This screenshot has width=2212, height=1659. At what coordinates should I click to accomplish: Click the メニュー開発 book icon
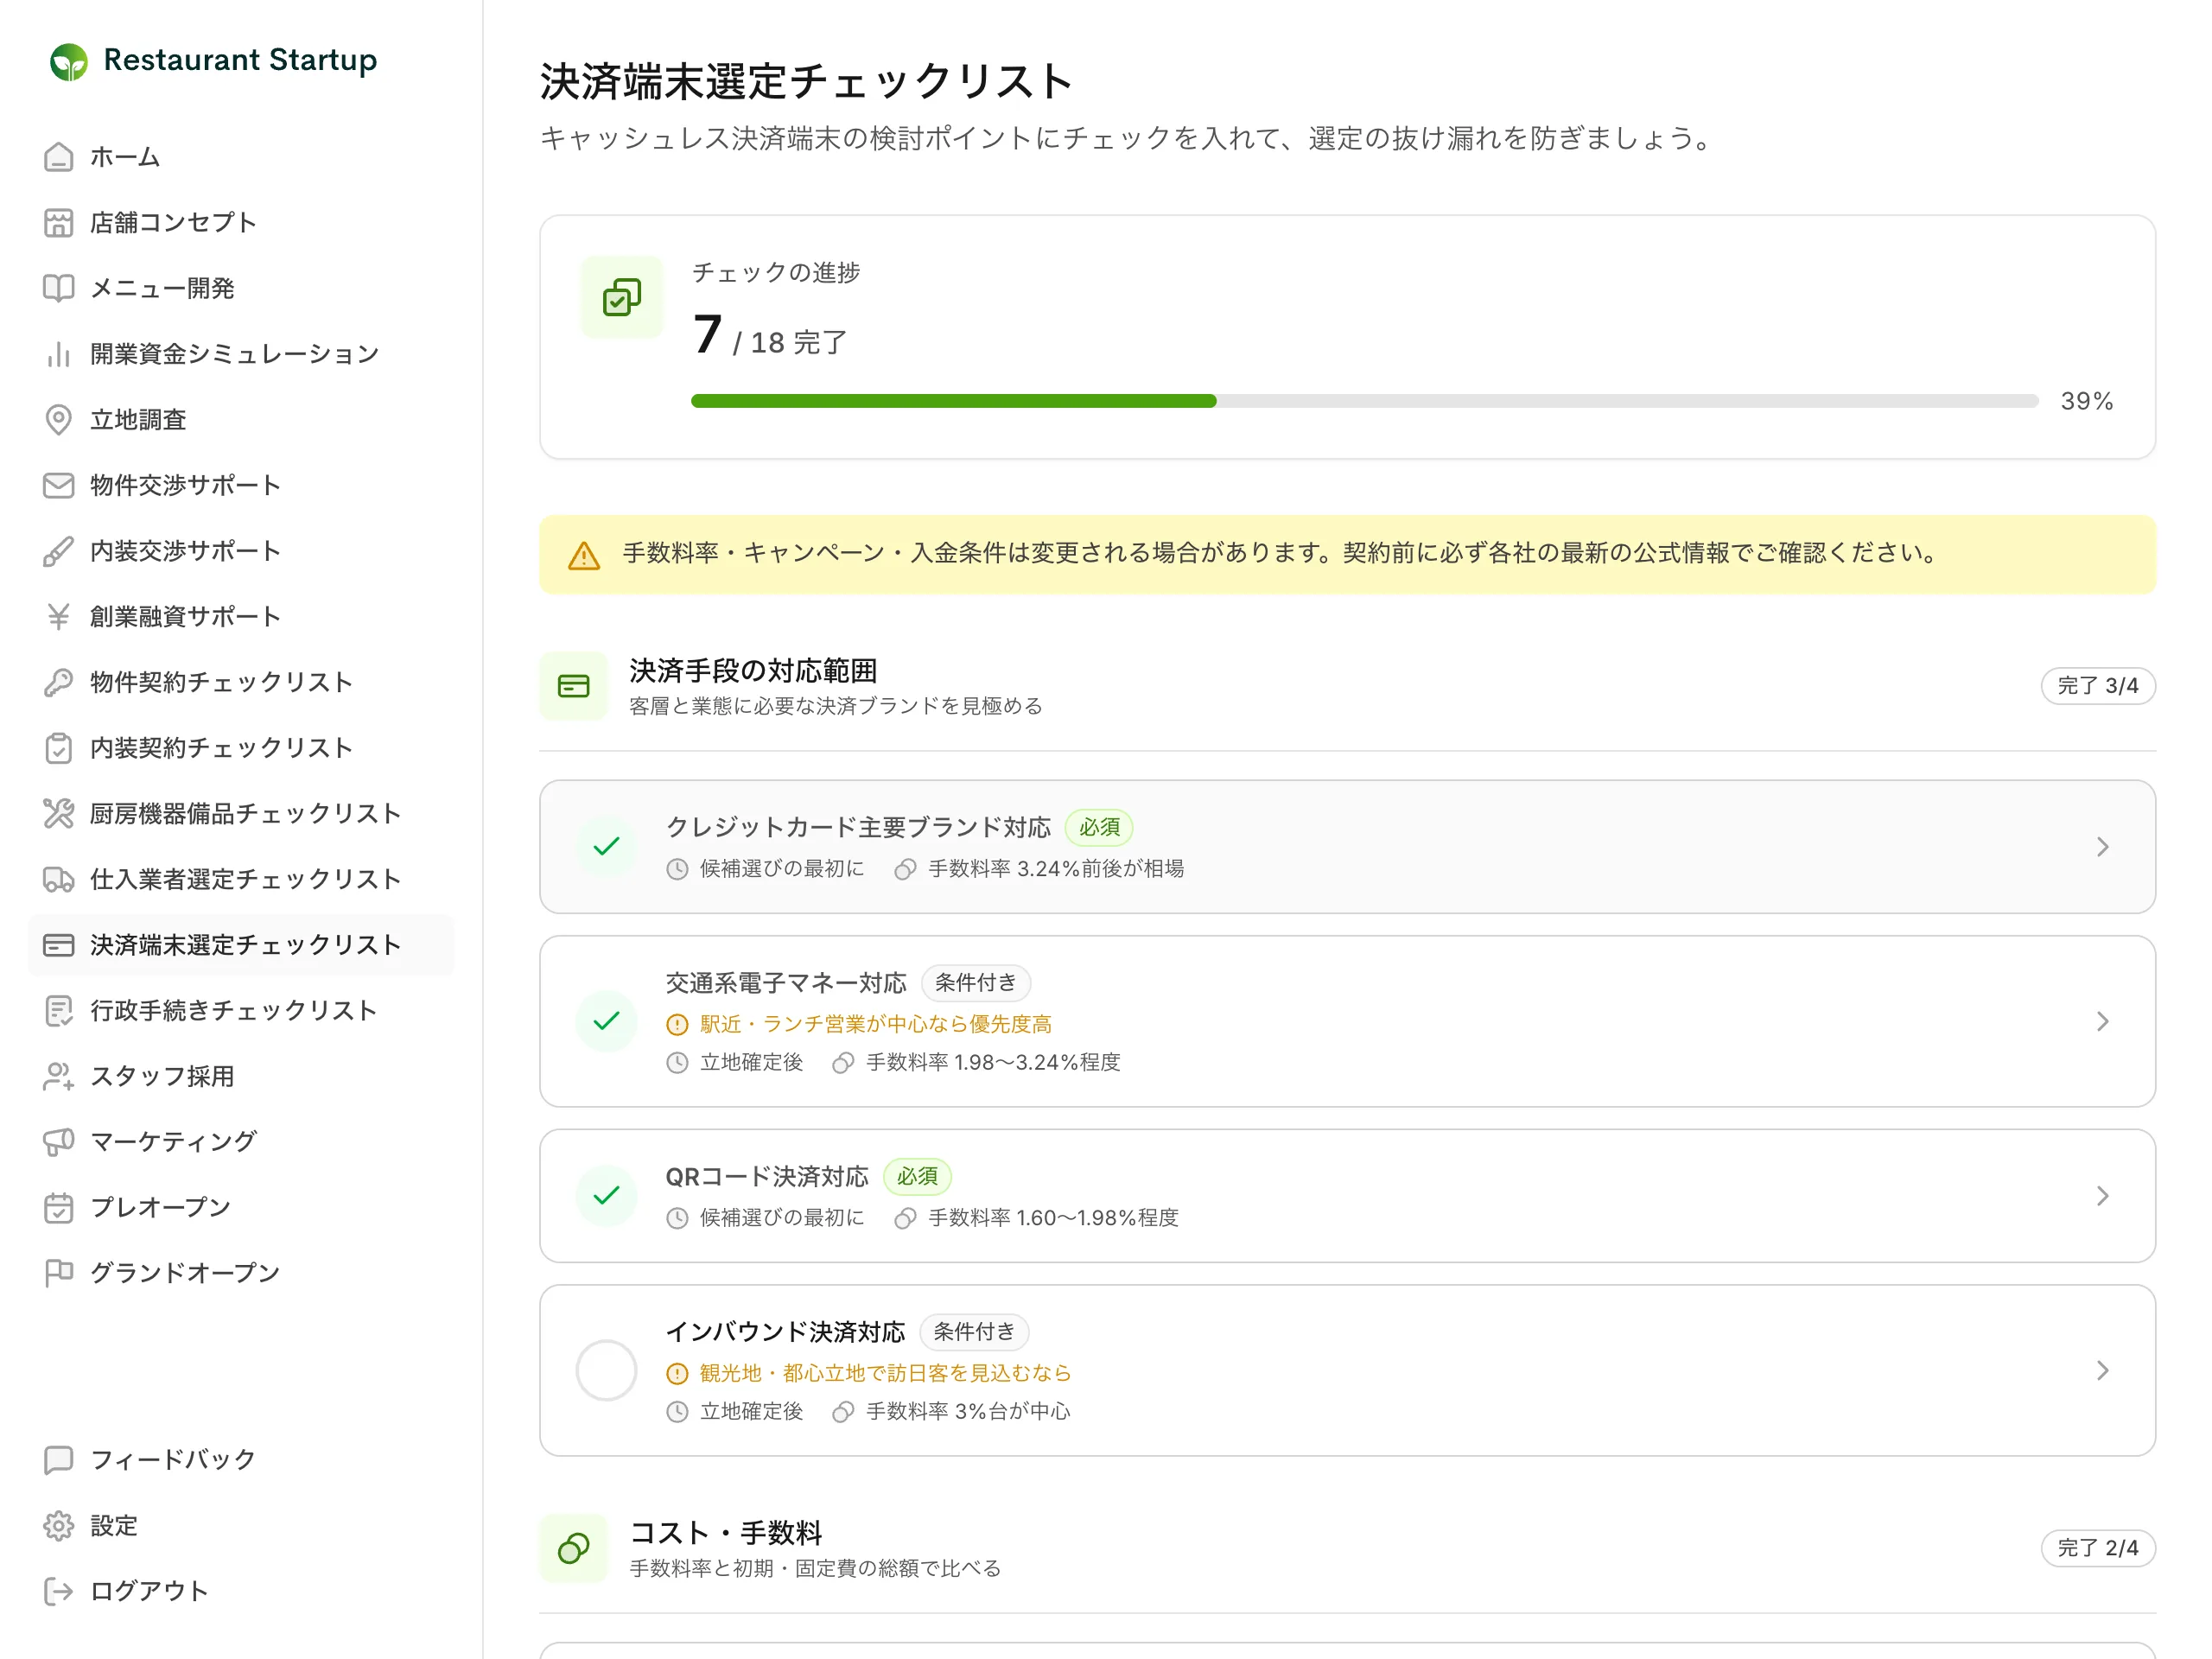click(x=59, y=288)
